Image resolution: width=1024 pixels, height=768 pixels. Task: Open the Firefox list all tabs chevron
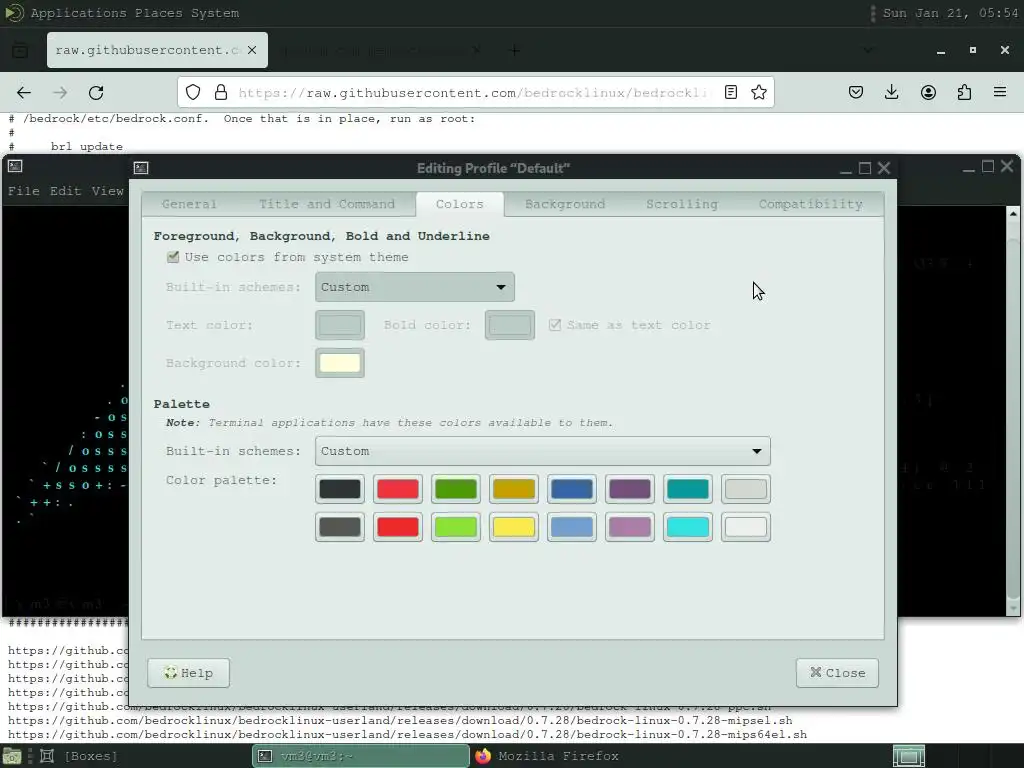(x=868, y=50)
